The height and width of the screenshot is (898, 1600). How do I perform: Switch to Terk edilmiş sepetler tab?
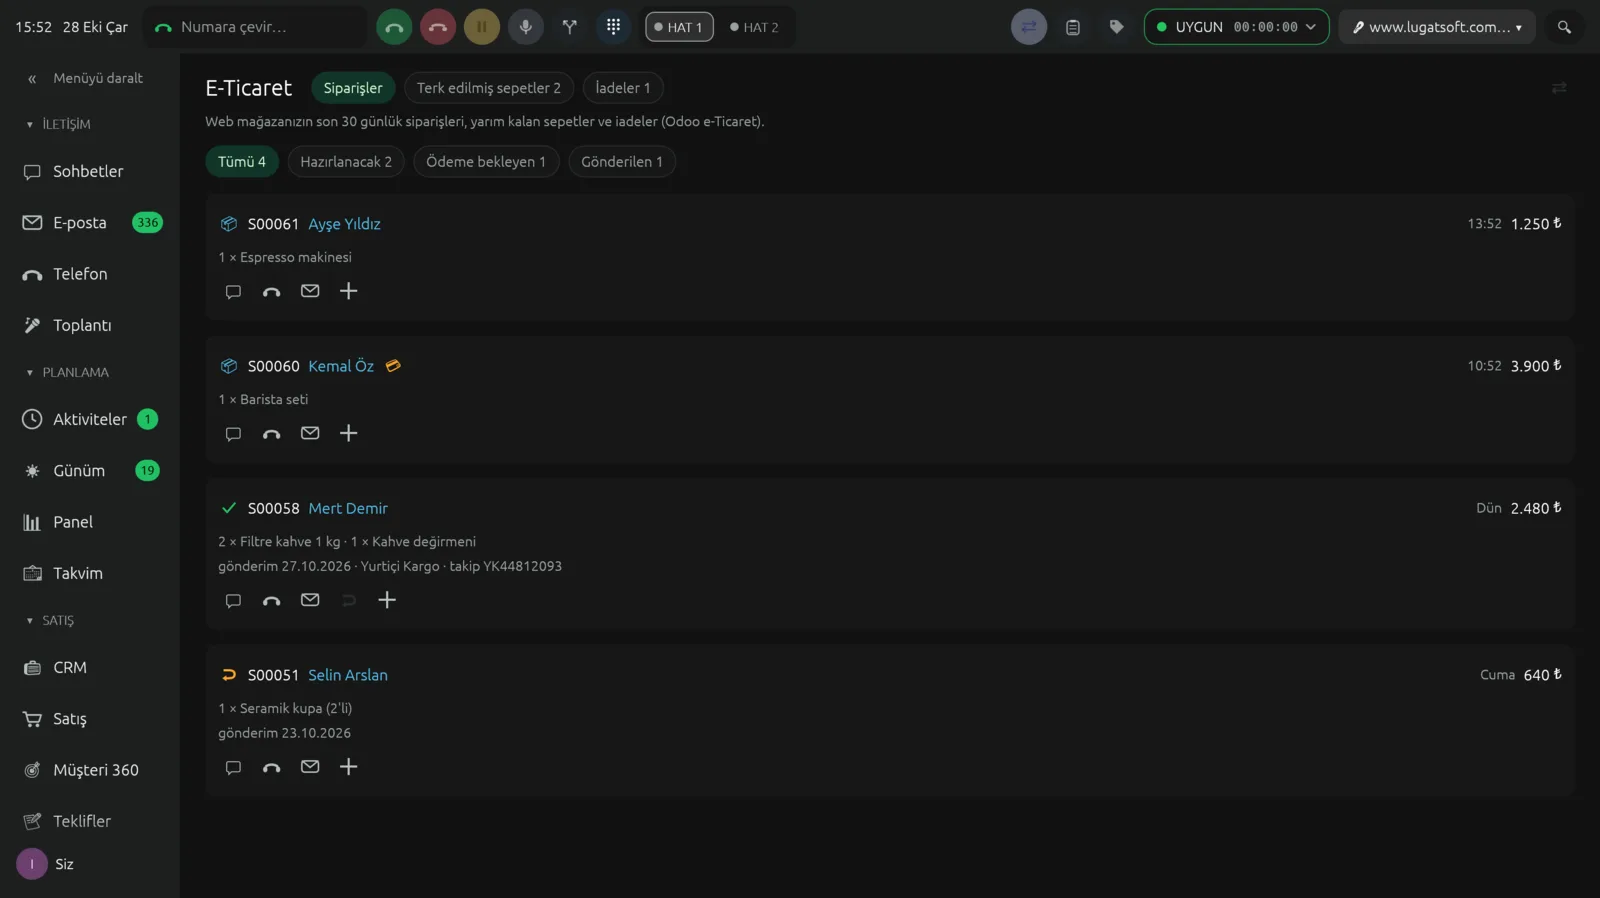point(489,88)
